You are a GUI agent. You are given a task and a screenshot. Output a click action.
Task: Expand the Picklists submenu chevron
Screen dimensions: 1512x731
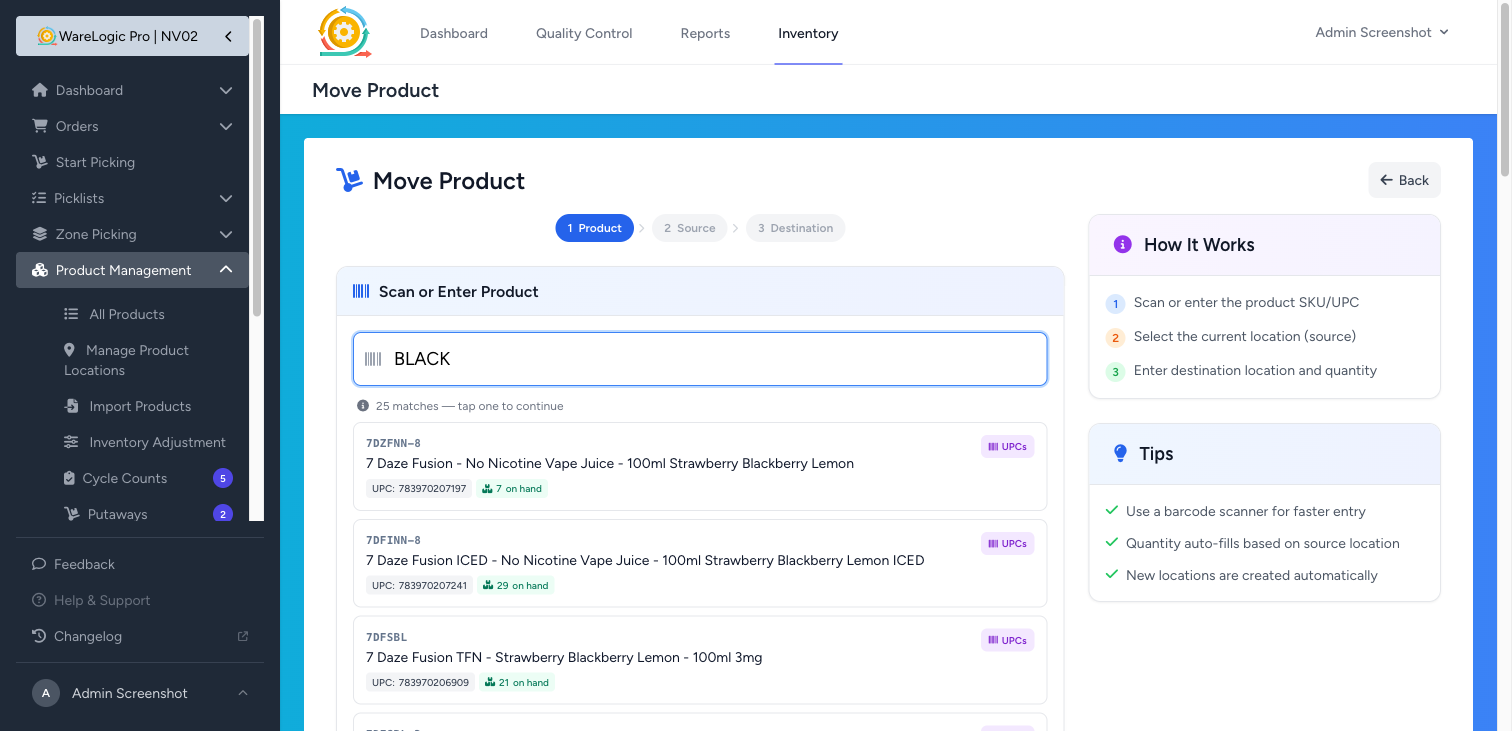(226, 198)
